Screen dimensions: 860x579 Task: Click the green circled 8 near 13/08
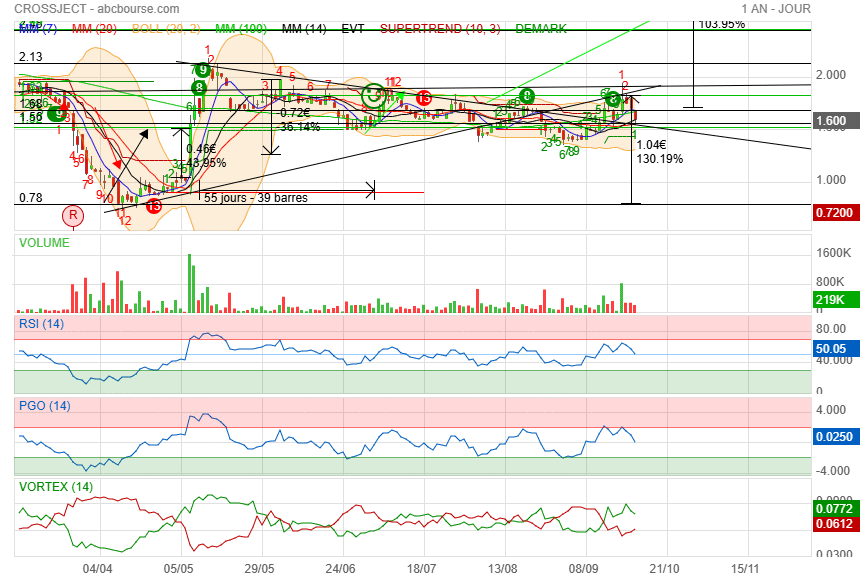tap(527, 96)
